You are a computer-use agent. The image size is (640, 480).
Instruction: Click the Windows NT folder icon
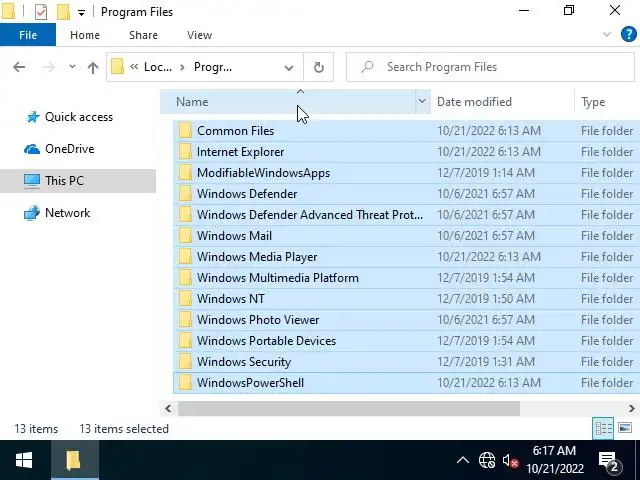(x=185, y=299)
